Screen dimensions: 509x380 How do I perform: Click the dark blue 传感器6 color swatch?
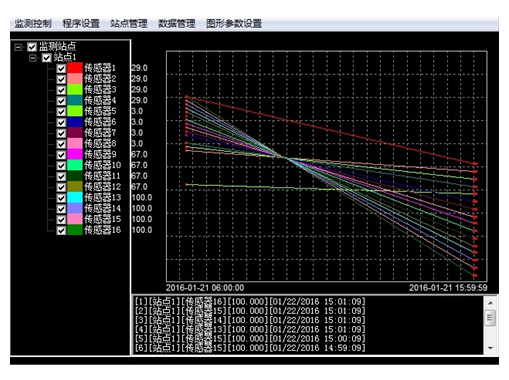pyautogui.click(x=75, y=122)
